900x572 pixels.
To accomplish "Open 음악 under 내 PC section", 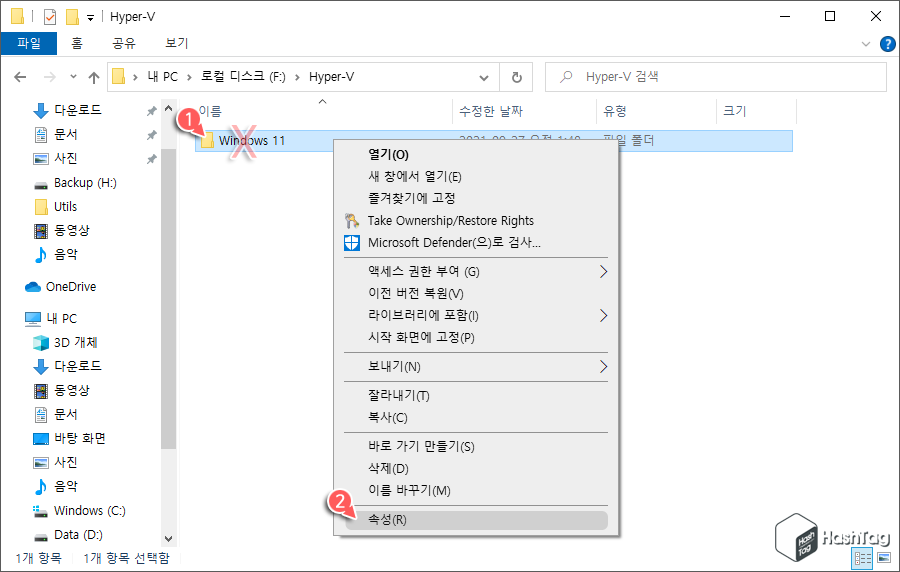I will coord(65,487).
